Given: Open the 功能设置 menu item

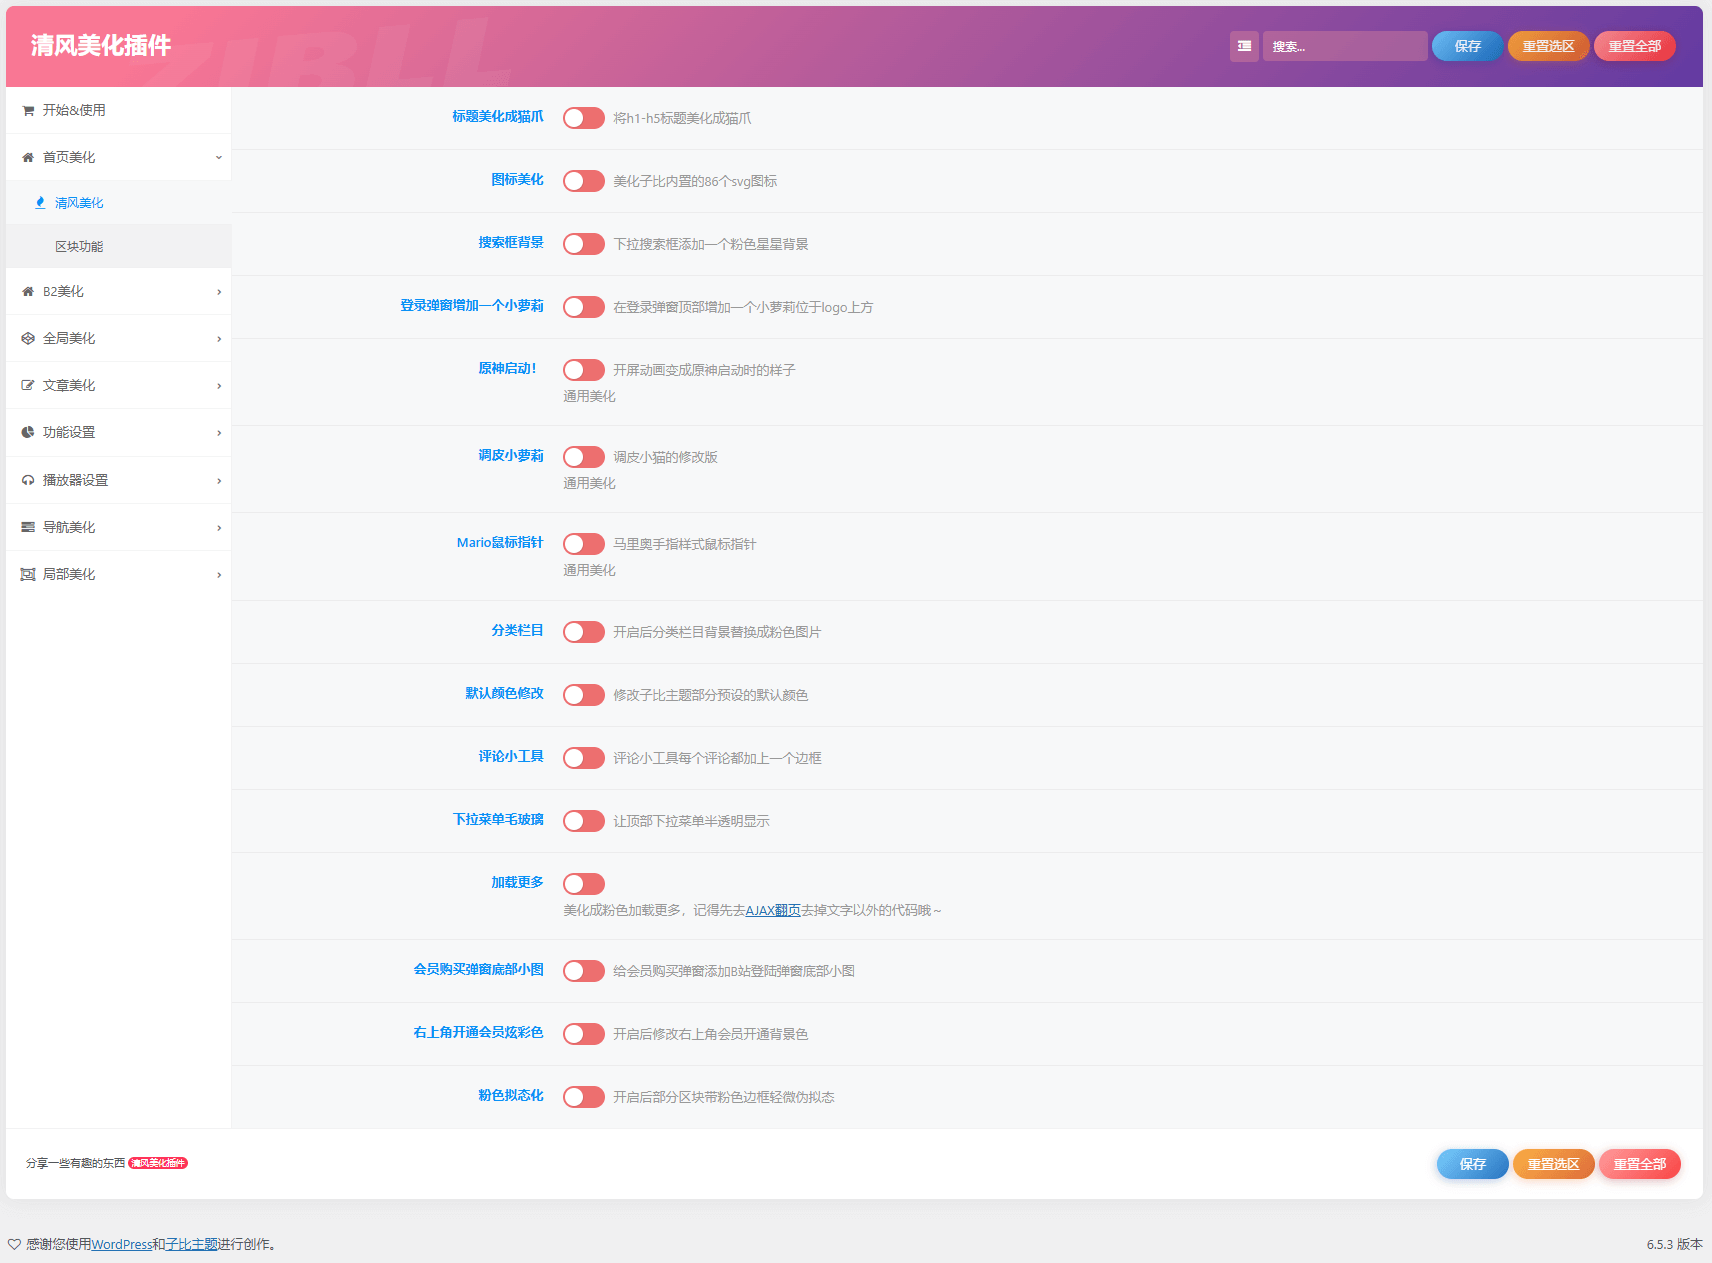Looking at the screenshot, I should pos(118,433).
